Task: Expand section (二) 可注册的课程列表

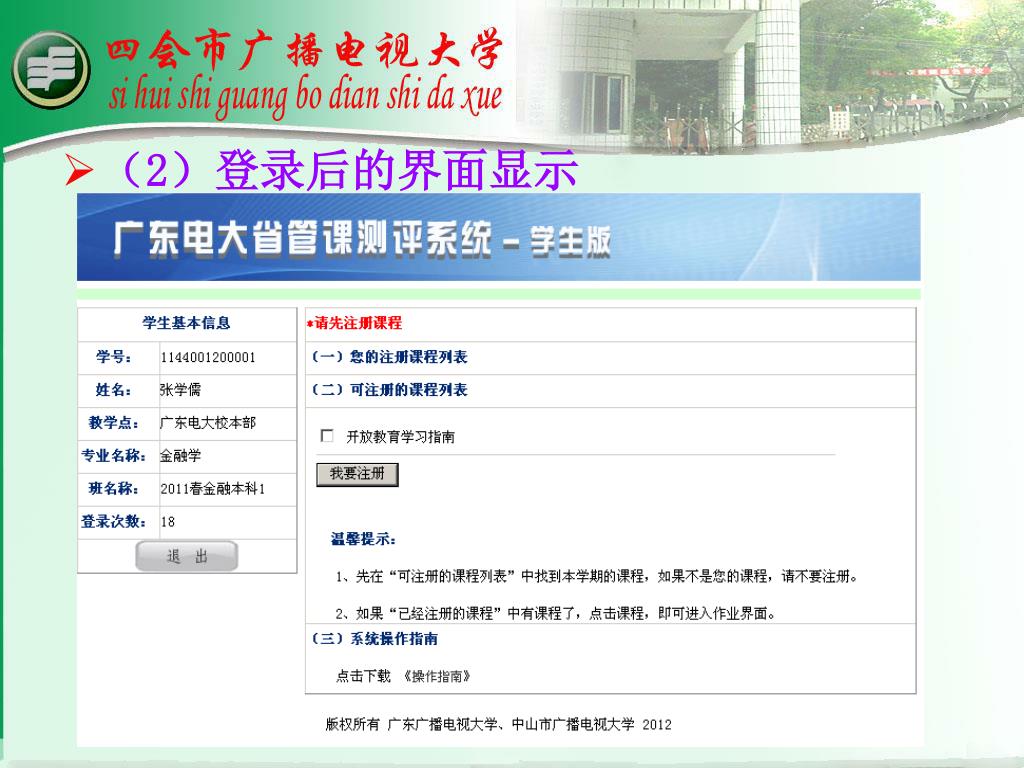Action: 389,390
